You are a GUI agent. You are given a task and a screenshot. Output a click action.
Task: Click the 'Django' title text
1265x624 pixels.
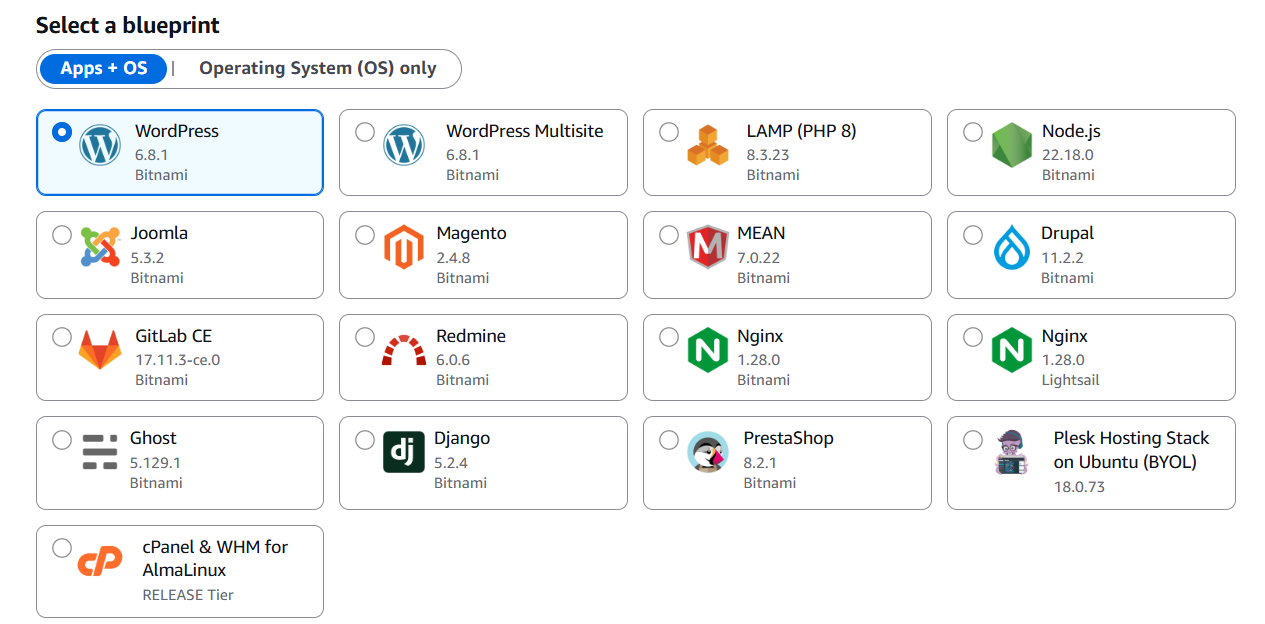(x=462, y=438)
